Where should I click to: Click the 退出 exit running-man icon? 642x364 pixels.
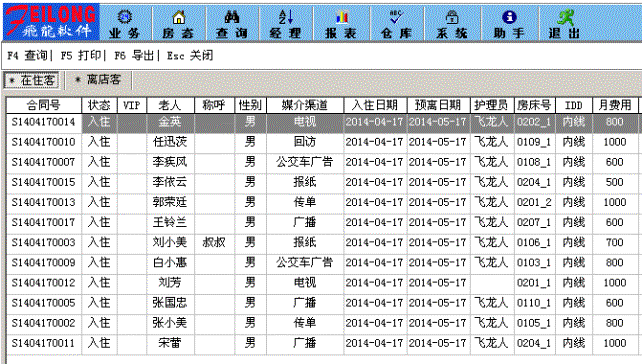coord(565,24)
